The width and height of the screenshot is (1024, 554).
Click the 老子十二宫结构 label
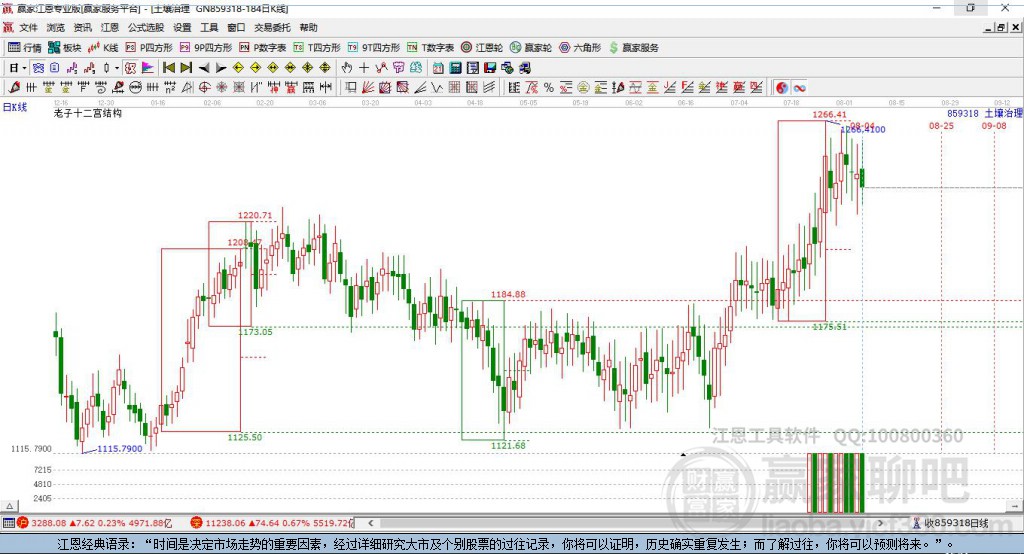click(88, 113)
